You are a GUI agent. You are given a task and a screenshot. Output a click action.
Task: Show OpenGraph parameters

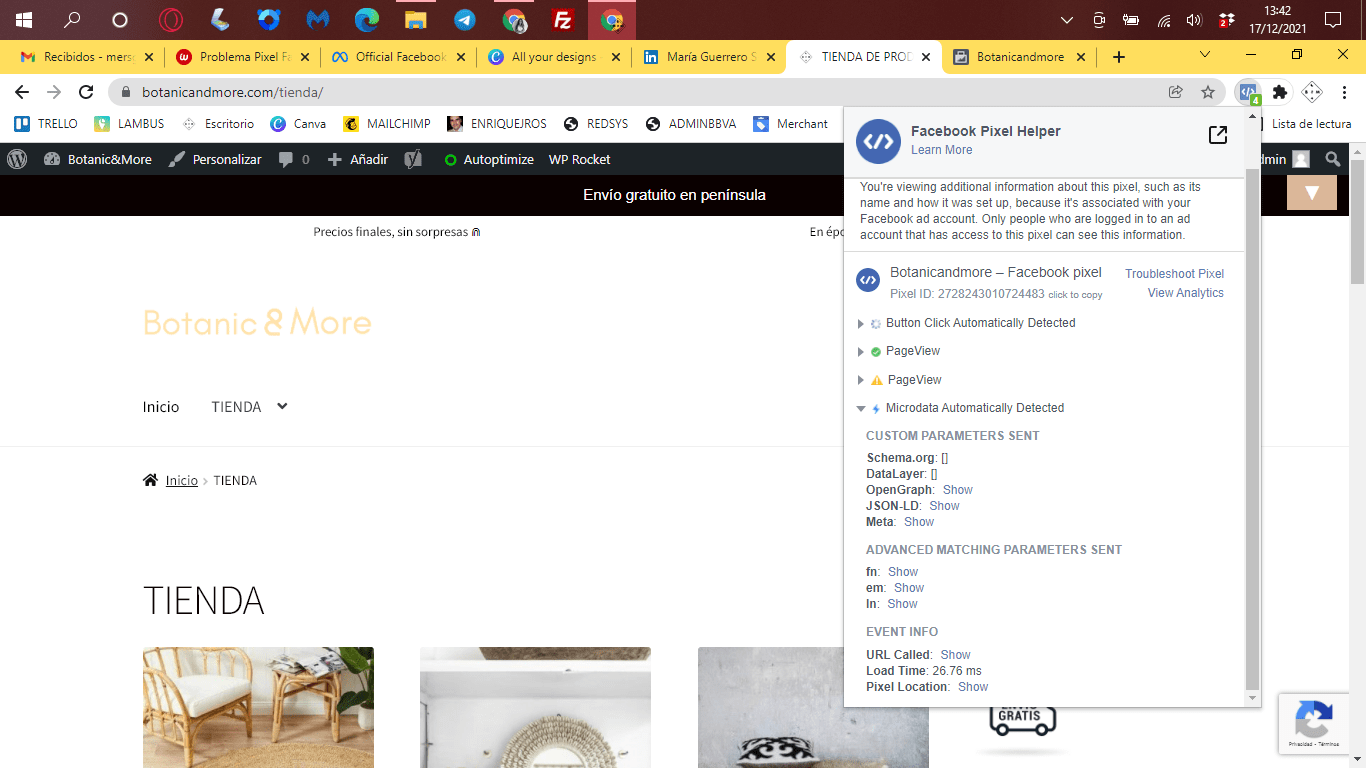957,490
